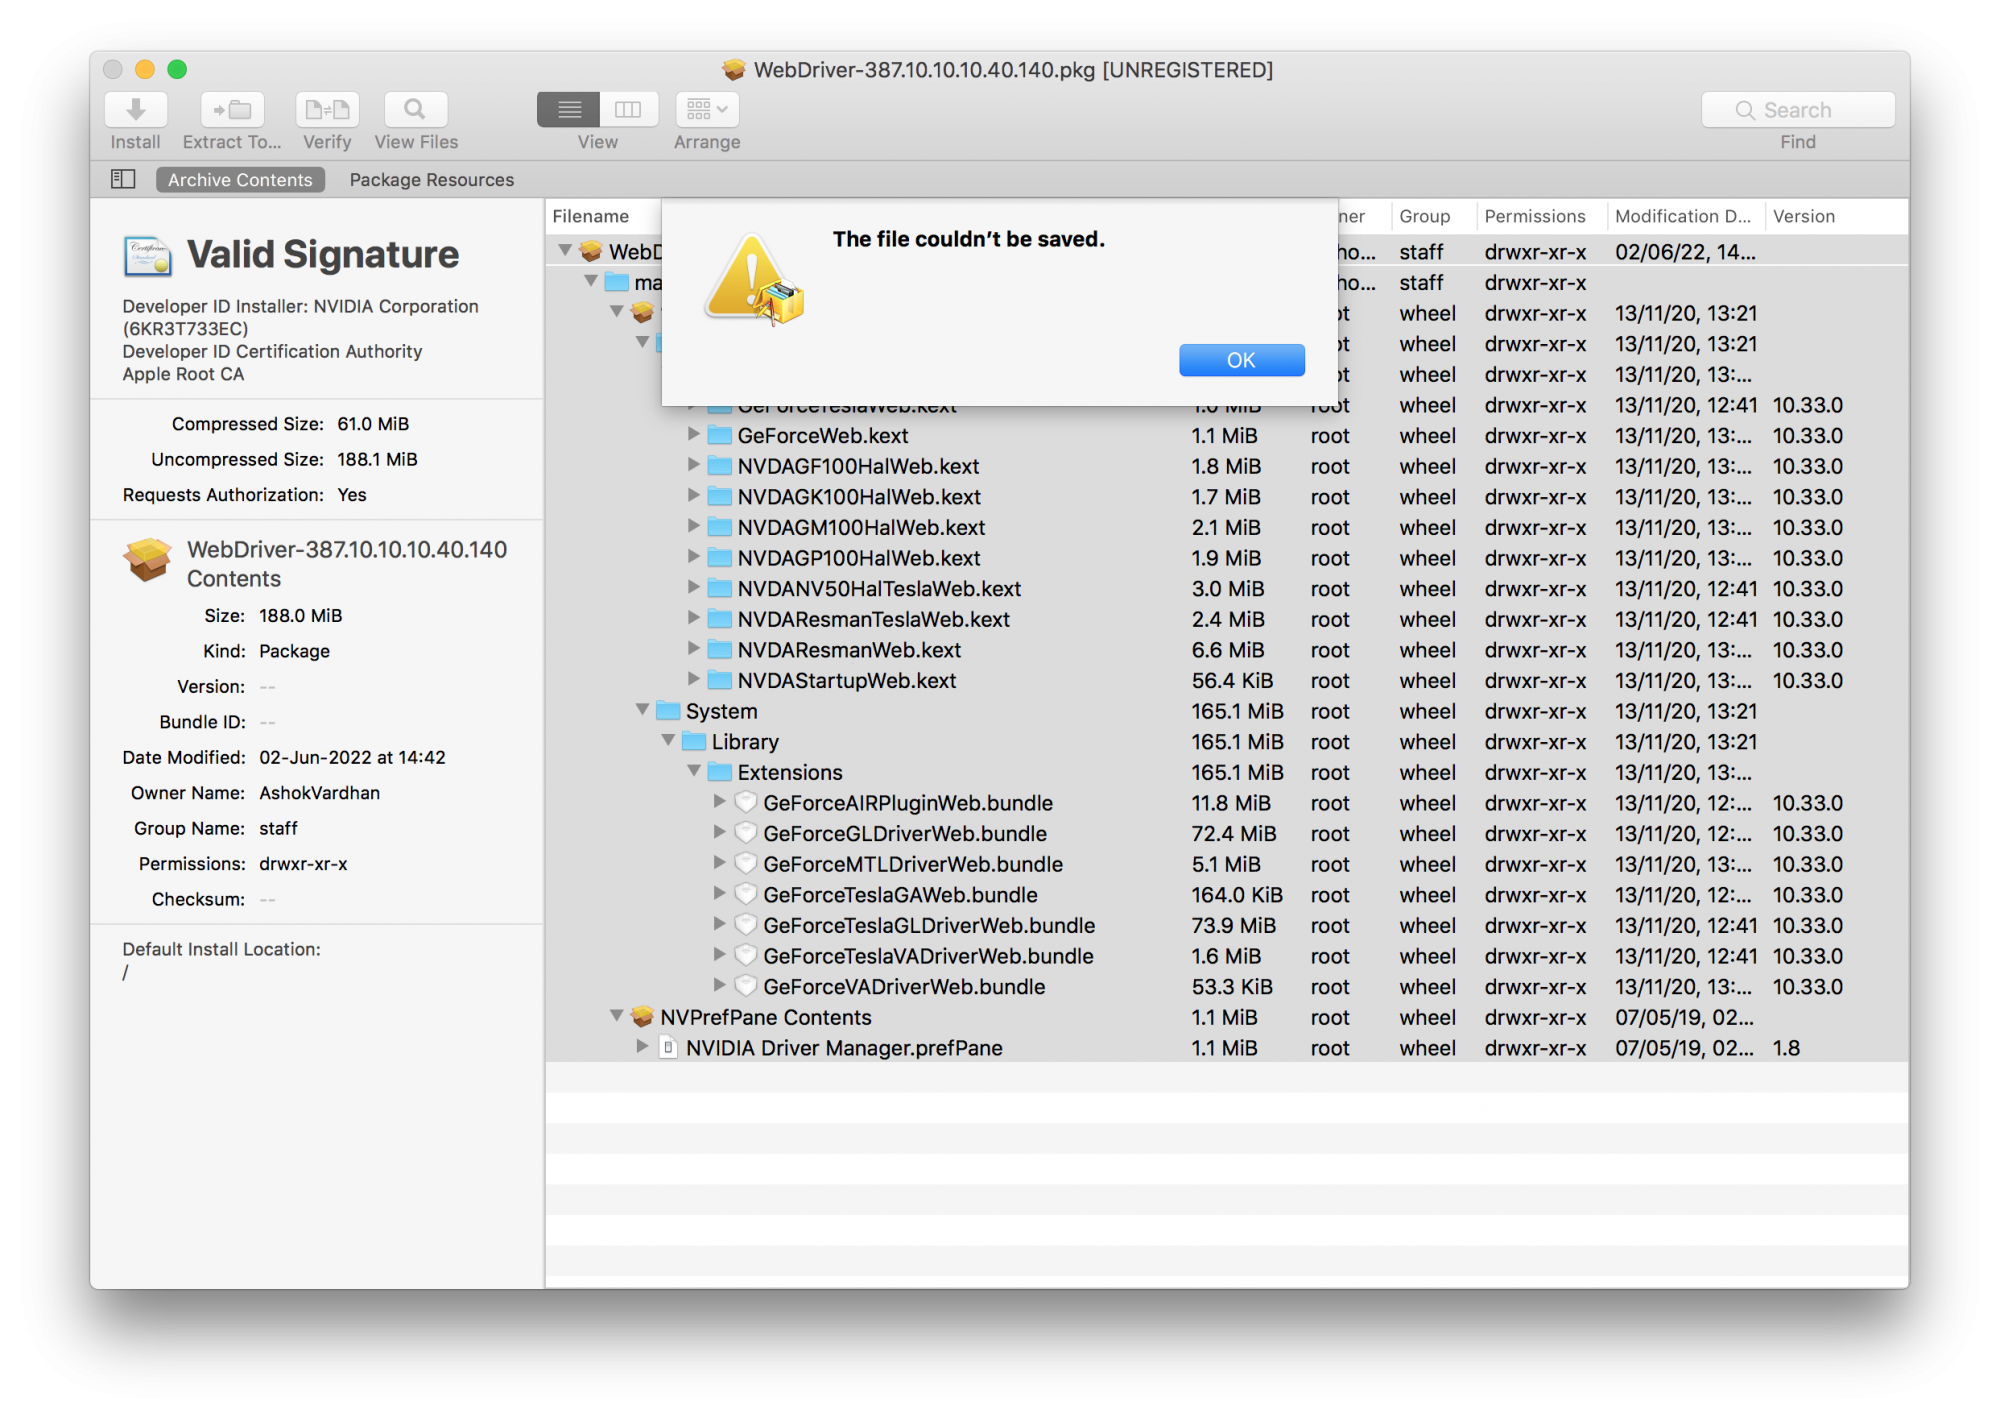The width and height of the screenshot is (2000, 1418).
Task: Click the 61.0 MiB compressed size value
Action: 373,424
